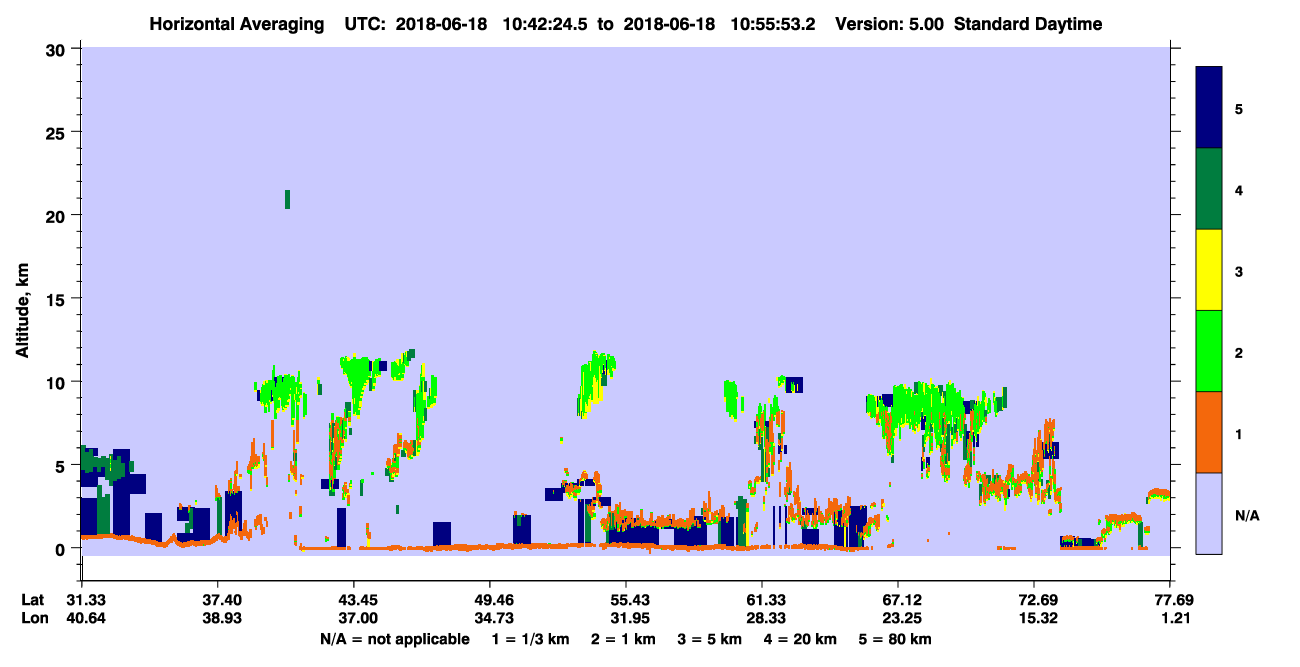This screenshot has width=1300, height=667.
Task: Click the 'Version: 5.00' text in title
Action: 888,24
